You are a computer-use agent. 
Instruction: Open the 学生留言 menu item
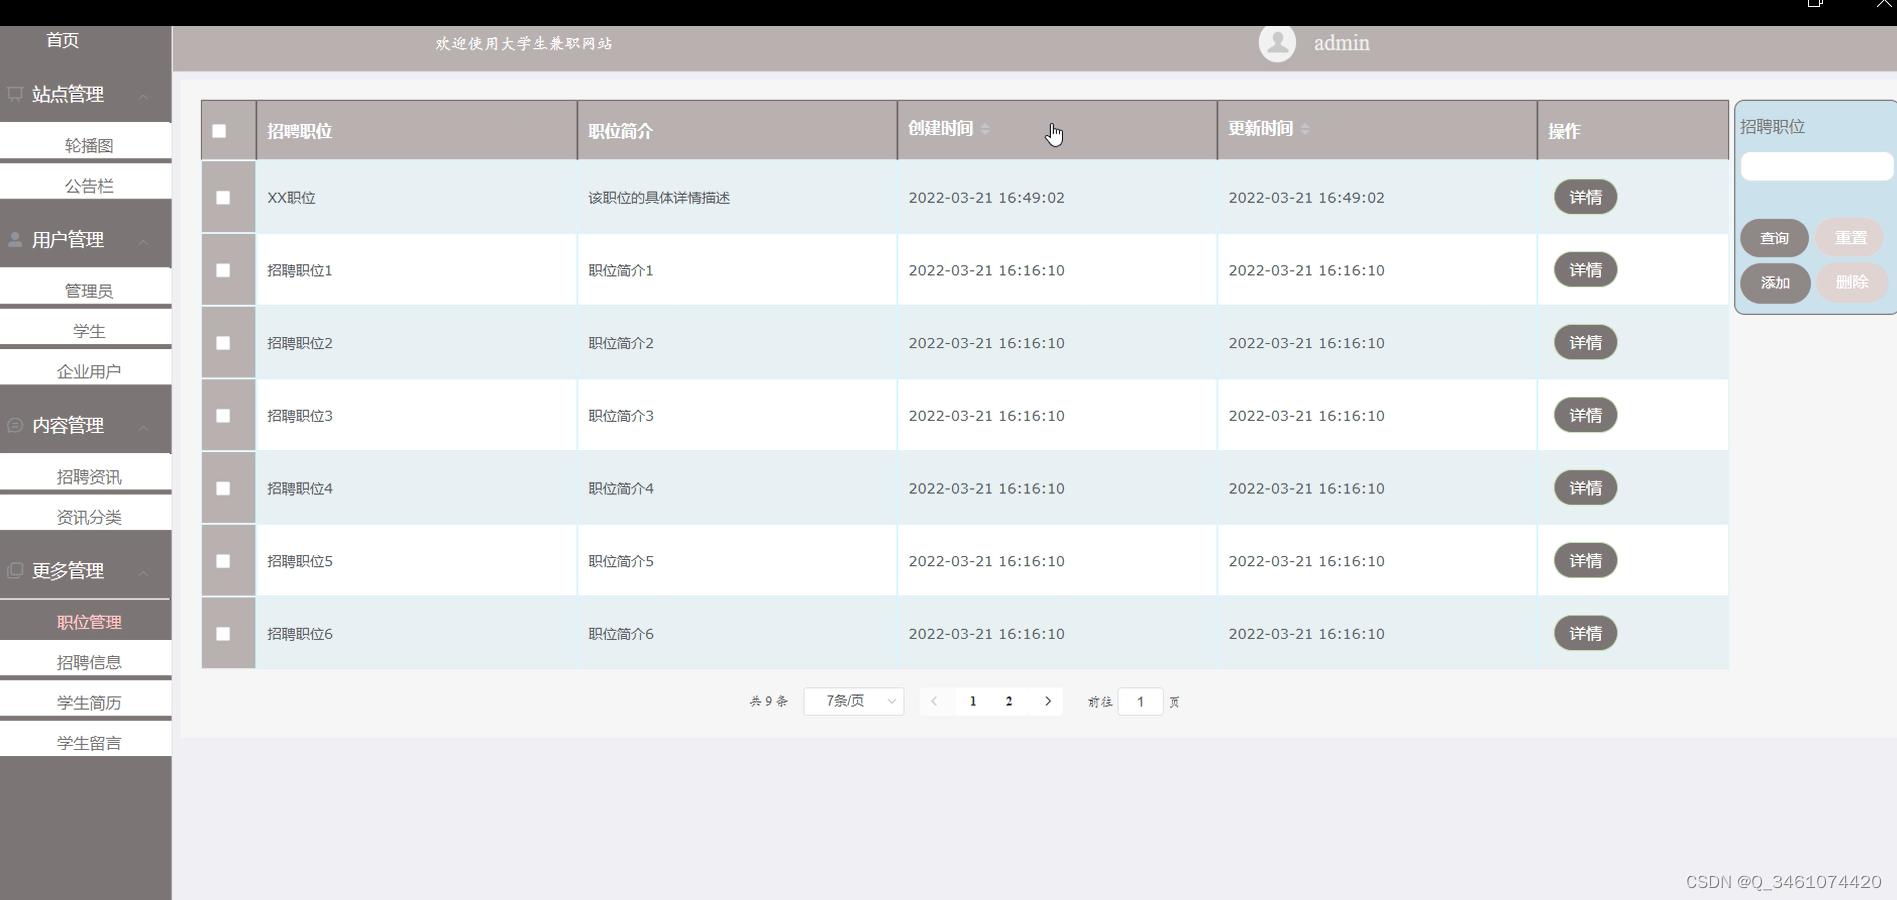coord(88,743)
